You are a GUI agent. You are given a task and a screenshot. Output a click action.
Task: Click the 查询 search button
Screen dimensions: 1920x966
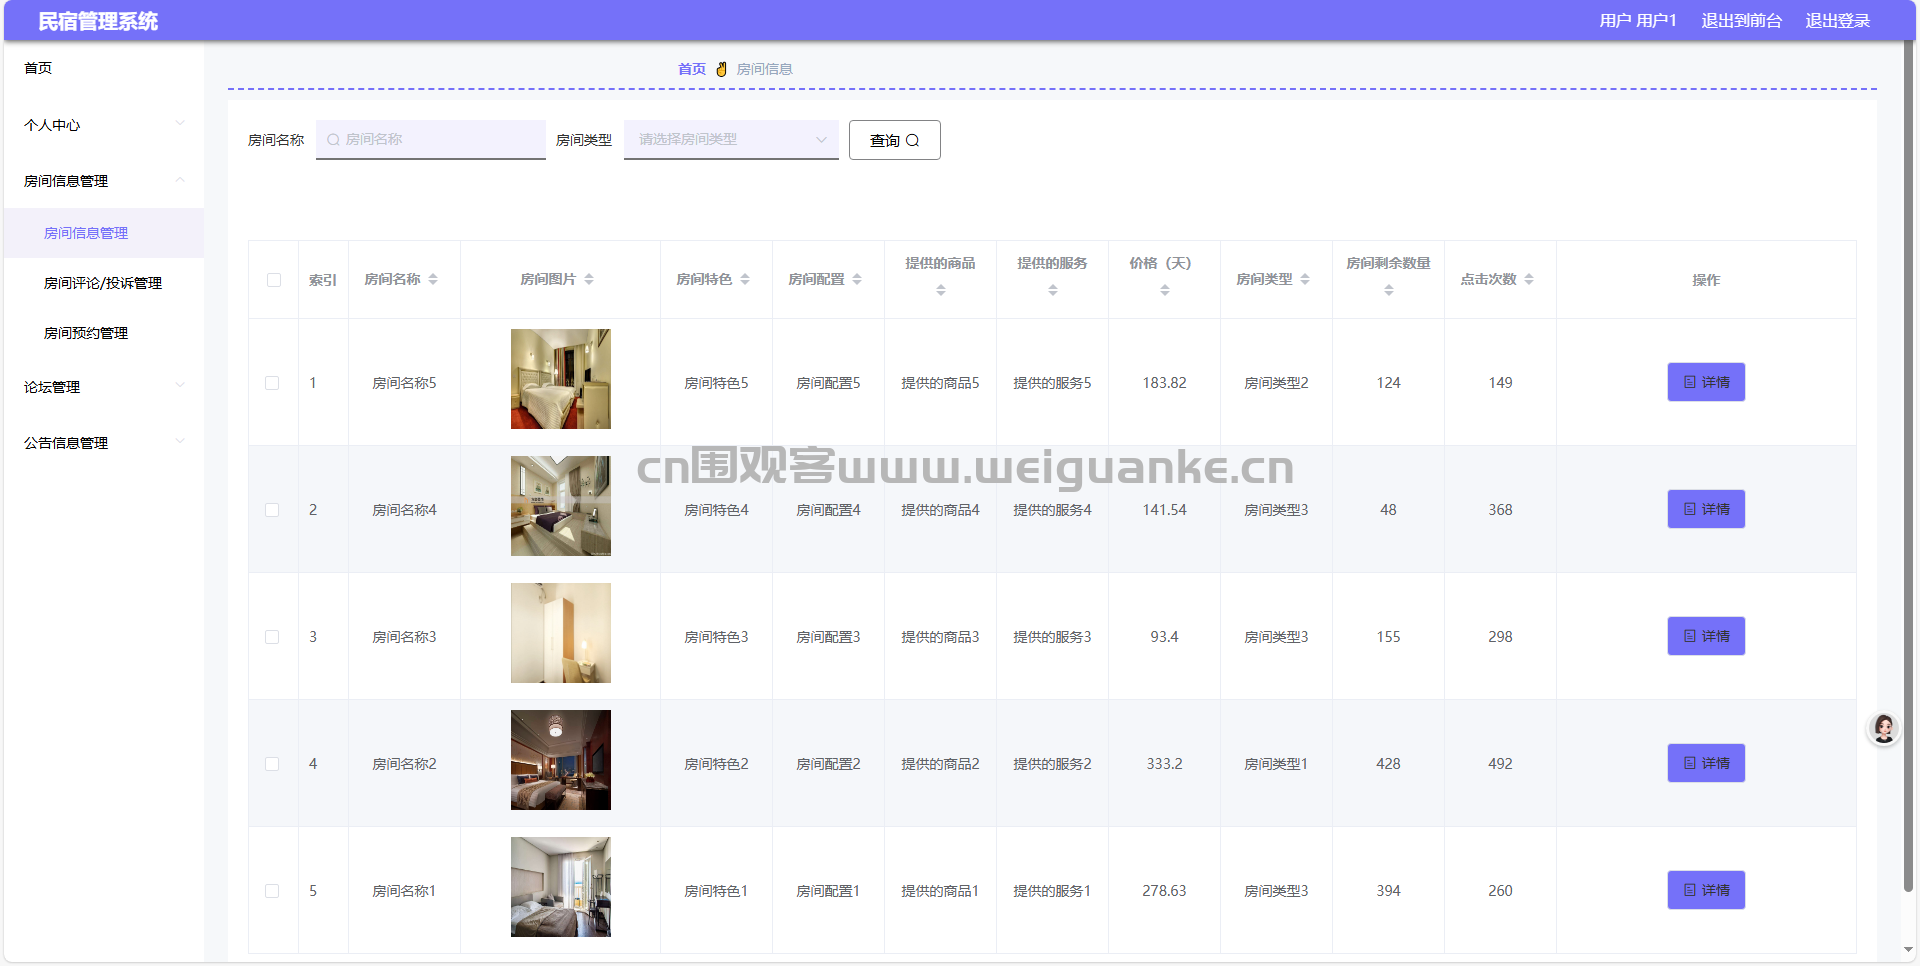tap(894, 140)
